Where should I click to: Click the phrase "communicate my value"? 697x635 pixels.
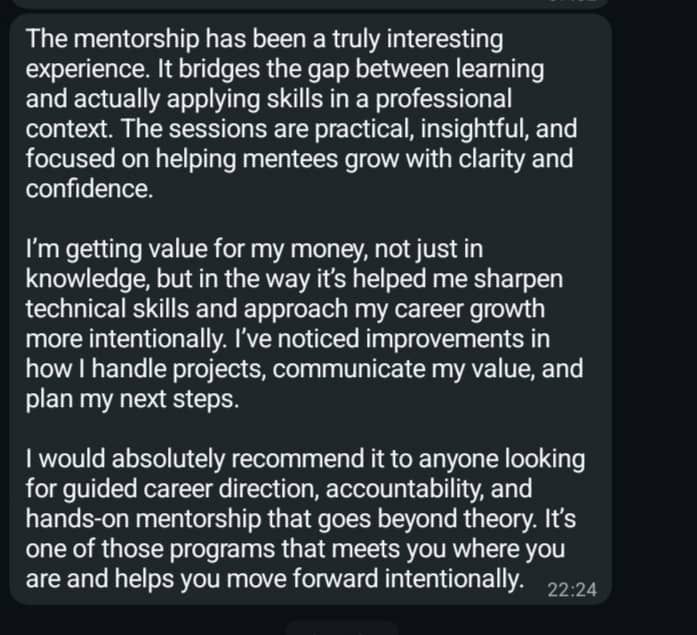pos(403,369)
